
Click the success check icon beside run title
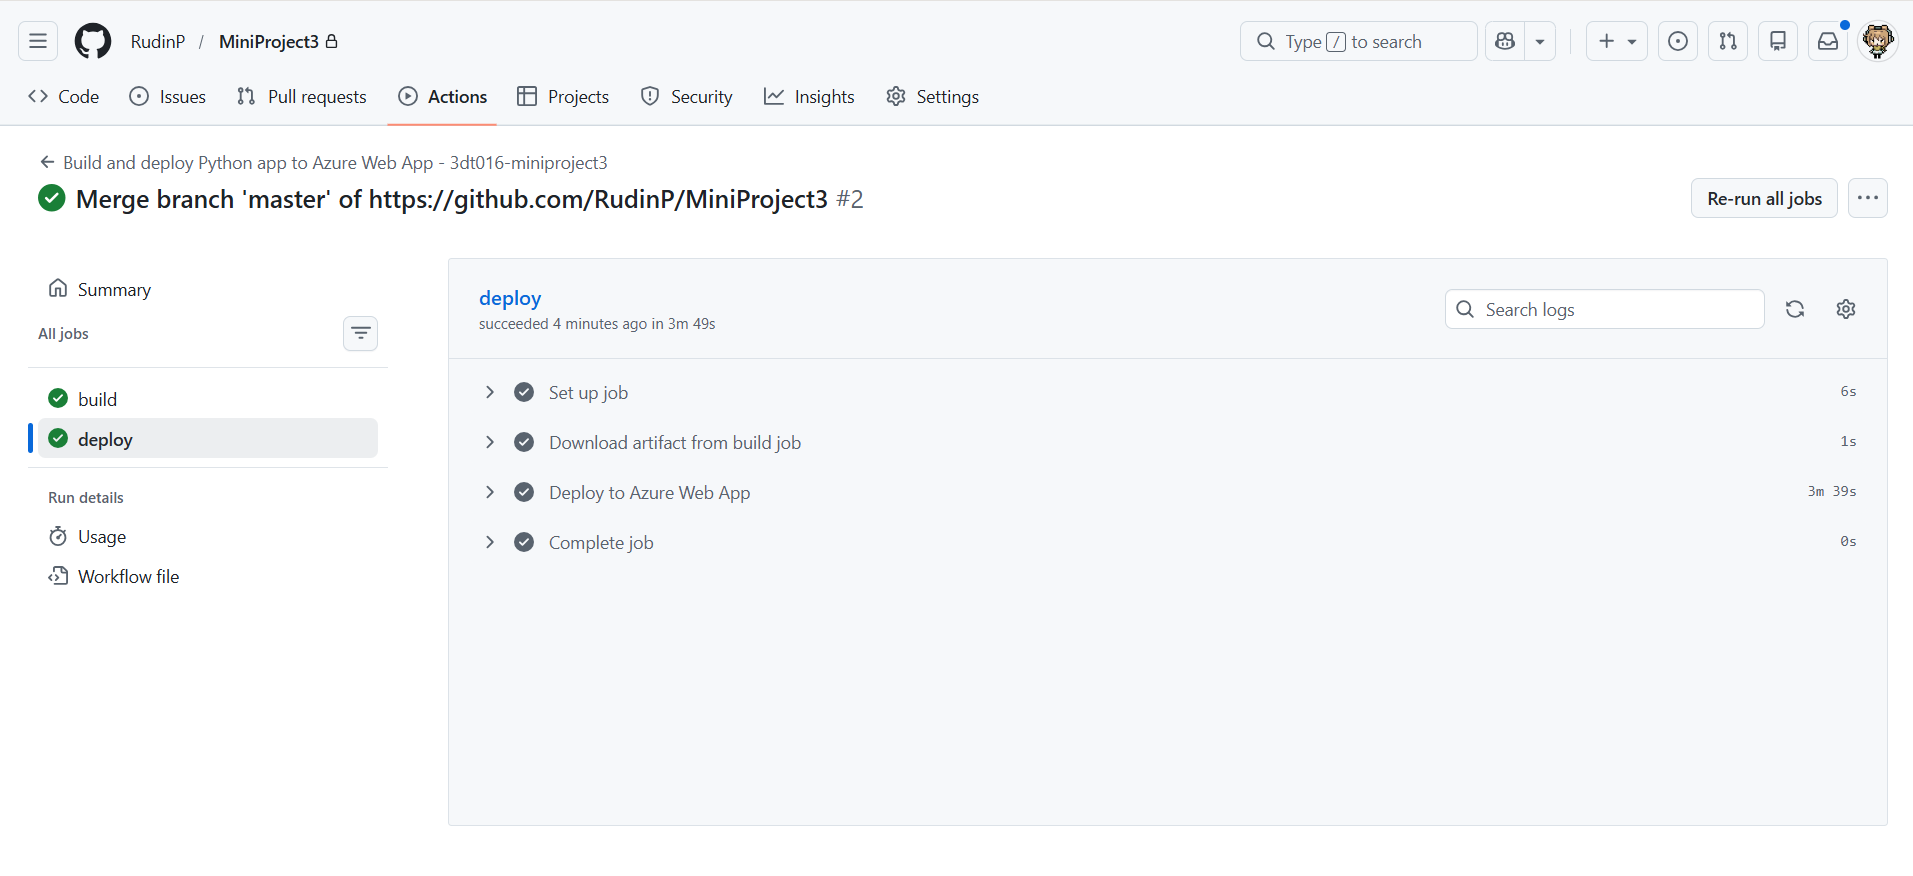52,198
